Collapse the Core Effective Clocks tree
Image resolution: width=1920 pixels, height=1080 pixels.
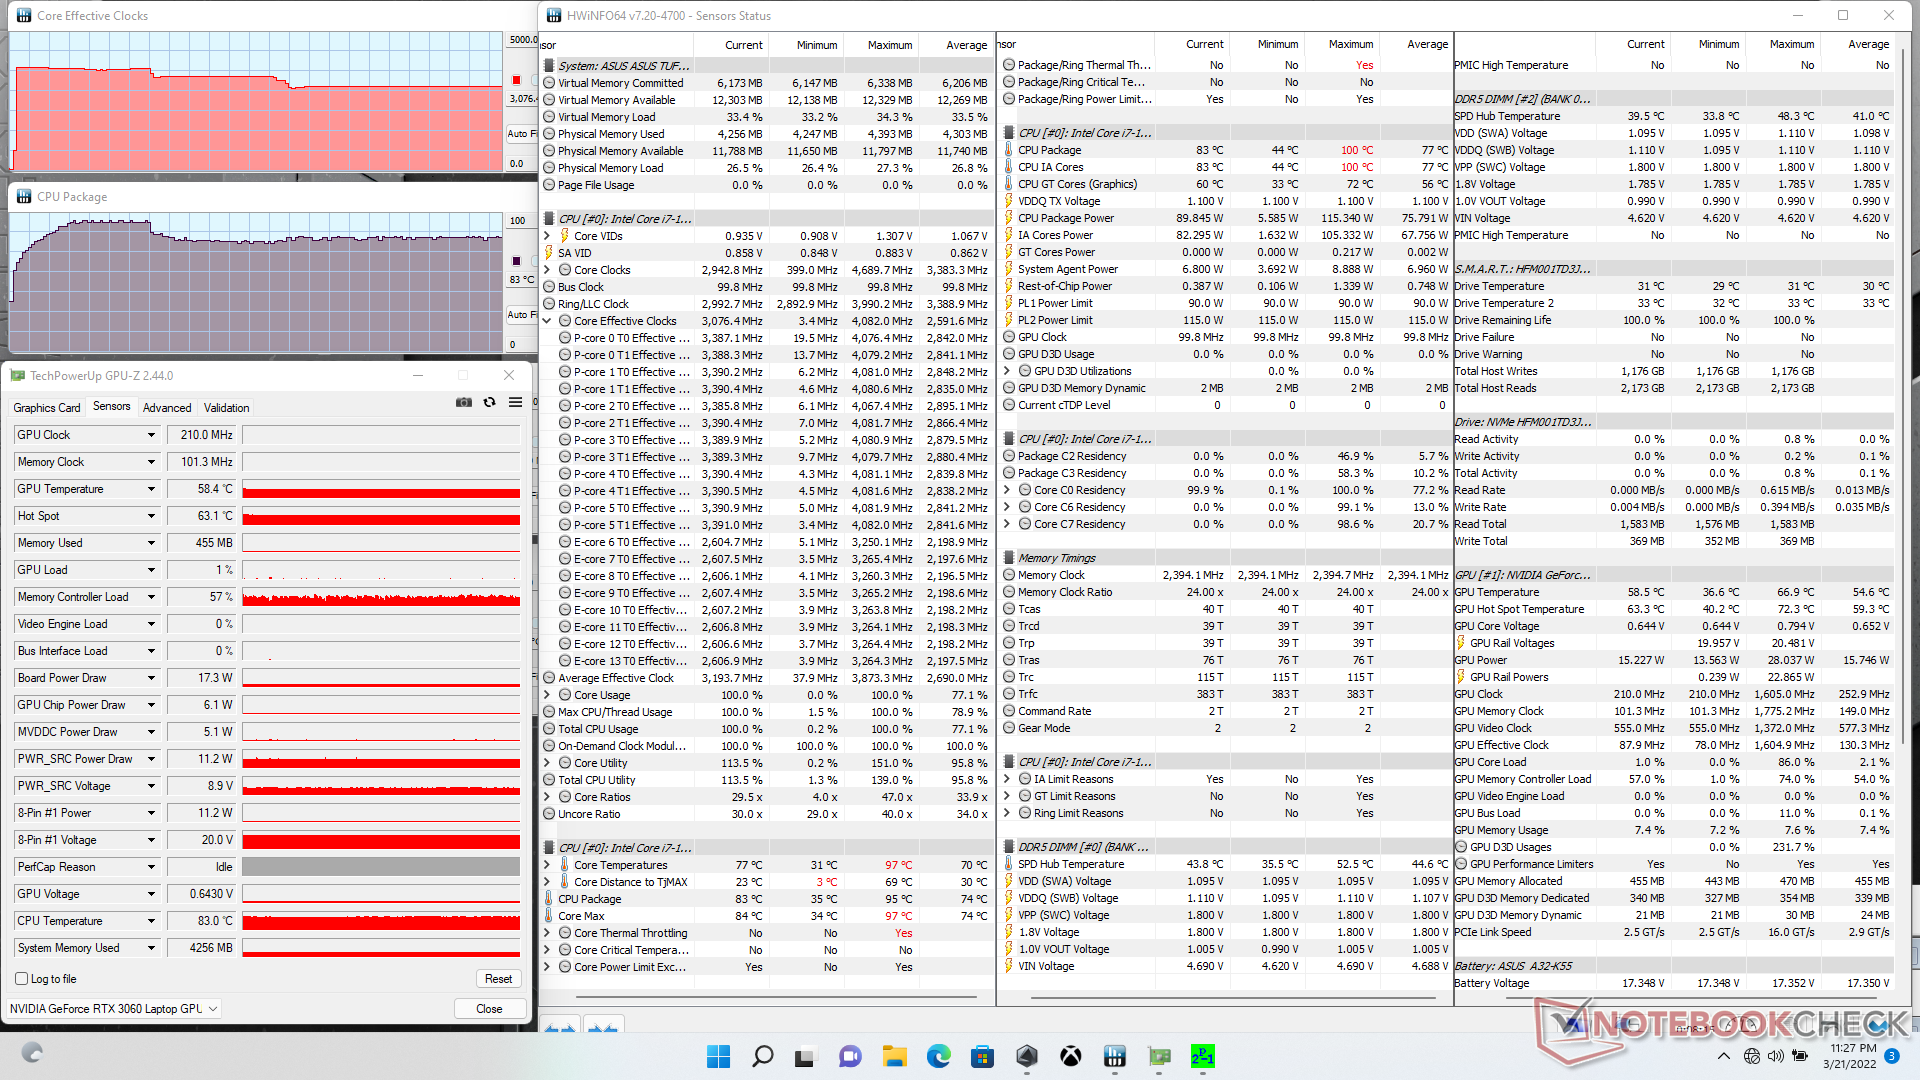tap(547, 321)
